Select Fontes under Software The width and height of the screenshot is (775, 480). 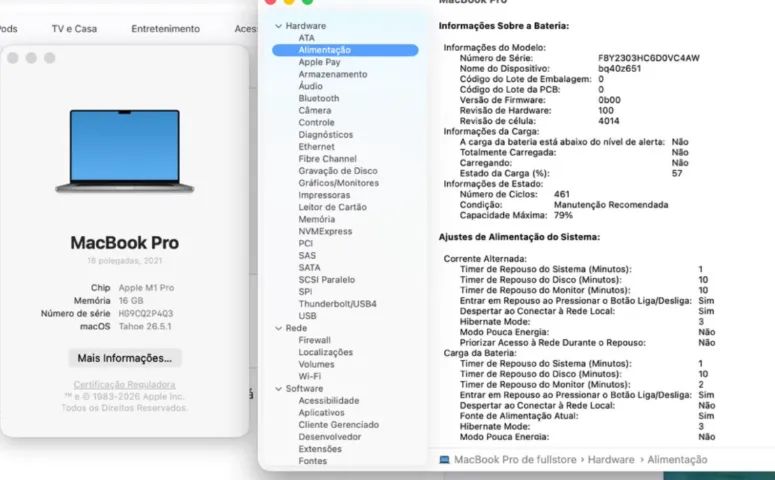click(312, 461)
